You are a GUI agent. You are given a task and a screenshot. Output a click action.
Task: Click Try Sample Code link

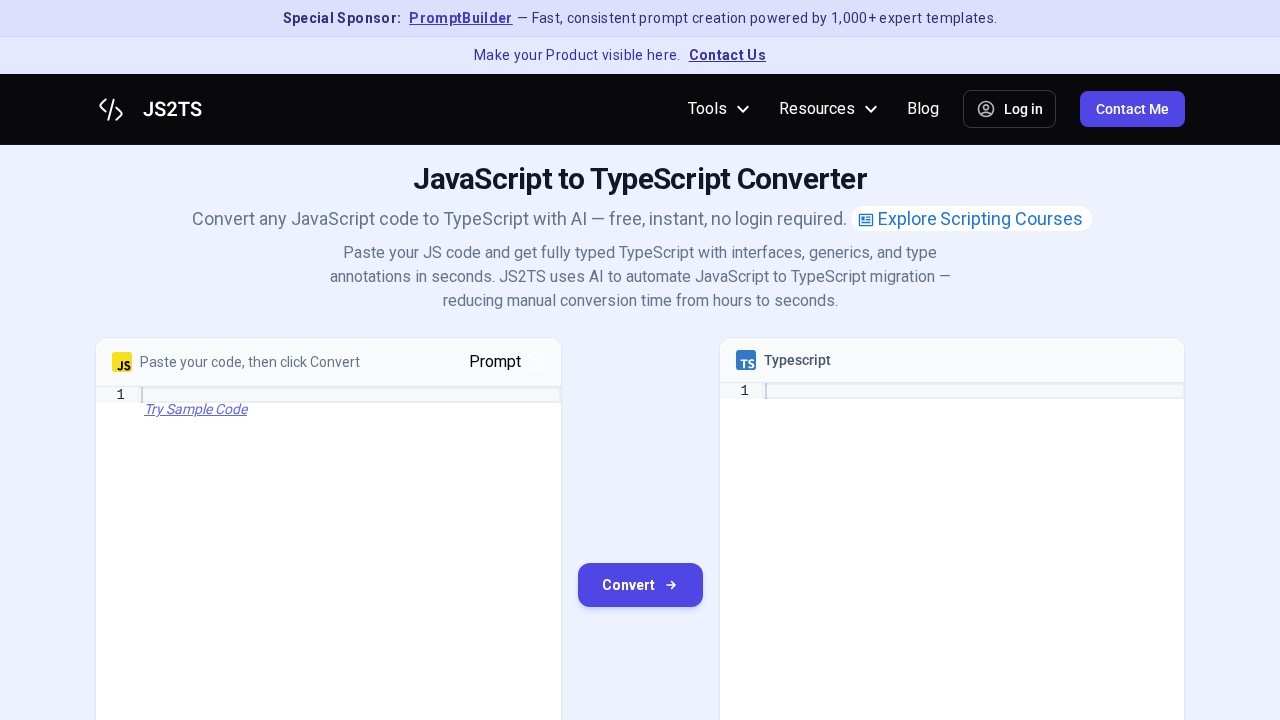pyautogui.click(x=196, y=410)
